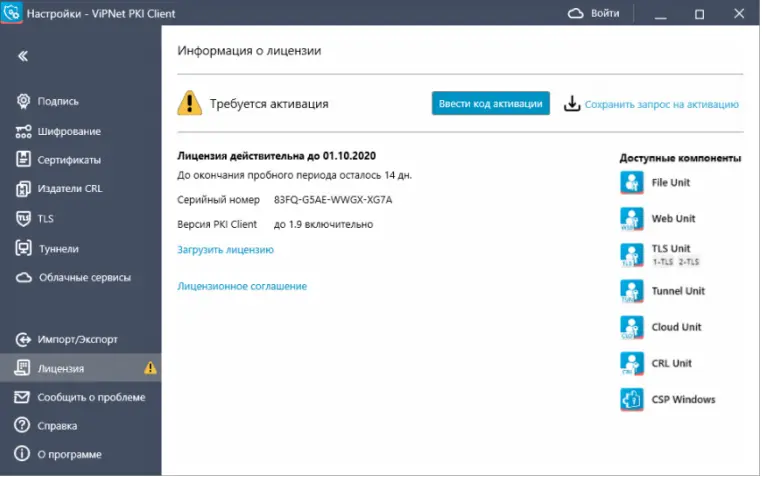Viewport: 762px width, 477px height.
Task: Click the File Unit component icon
Action: click(632, 183)
